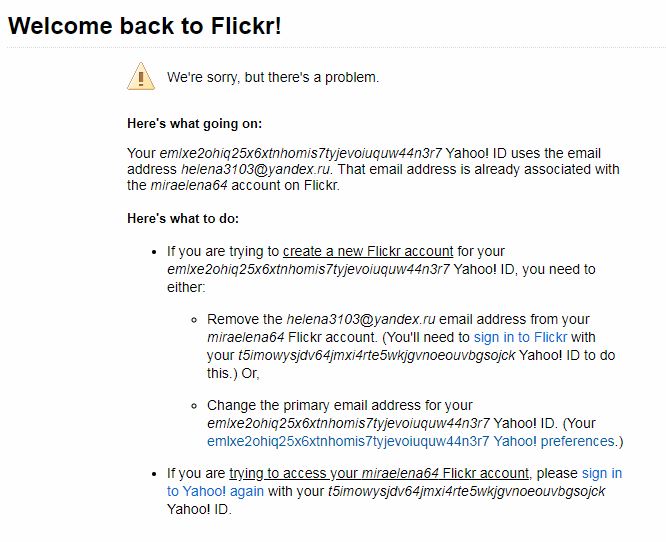666x542 pixels.
Task: Click the solid bullet before 'If you are trying to create'
Action: click(154, 252)
